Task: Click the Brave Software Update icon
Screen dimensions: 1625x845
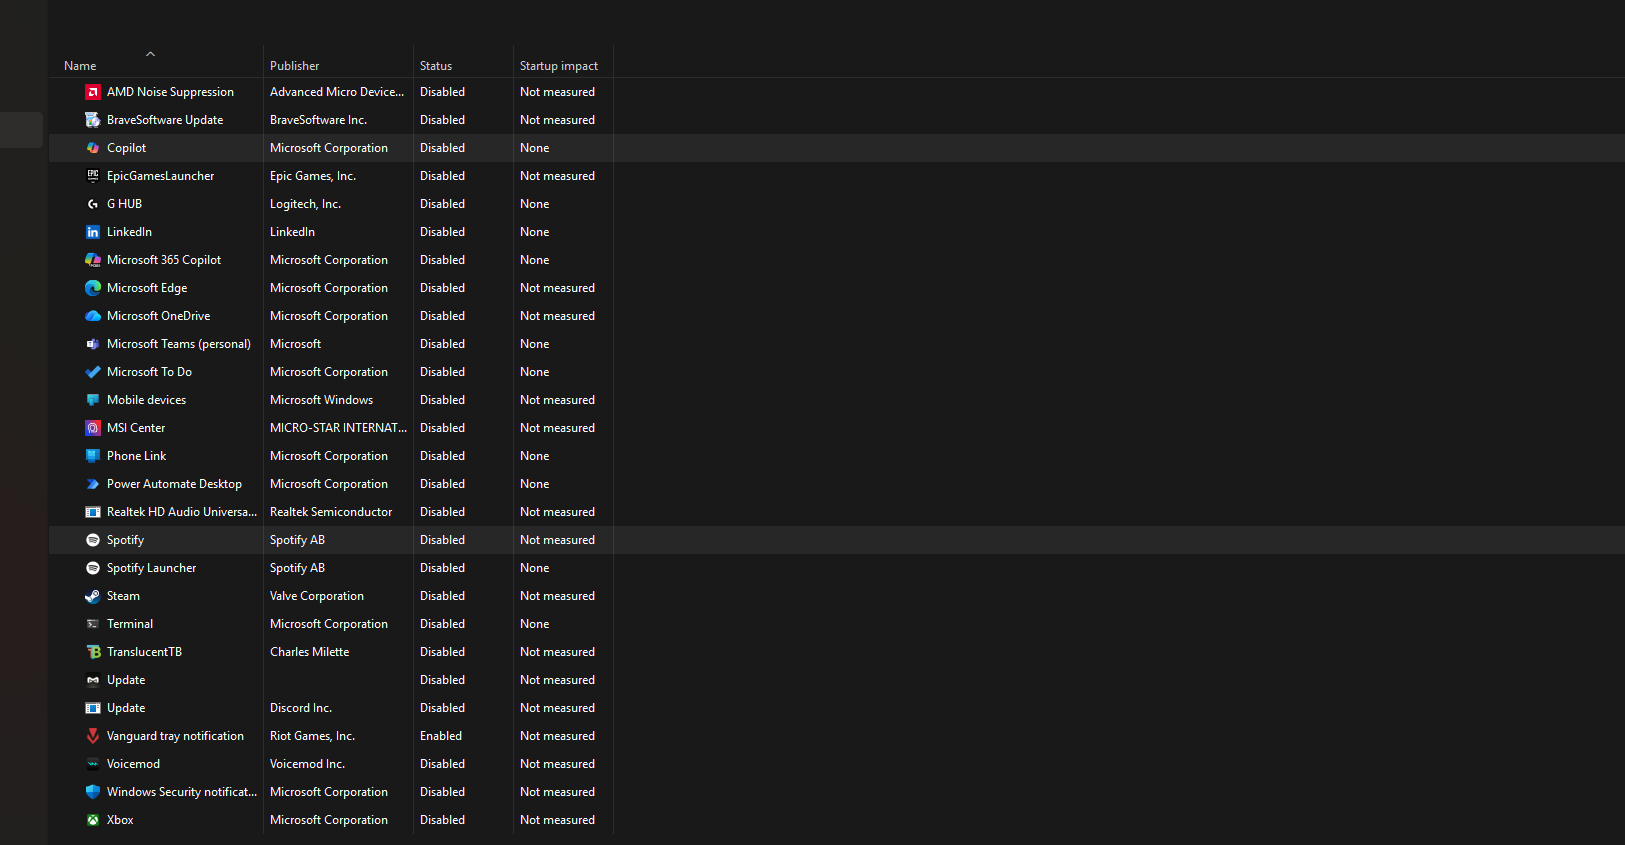Action: (x=93, y=120)
